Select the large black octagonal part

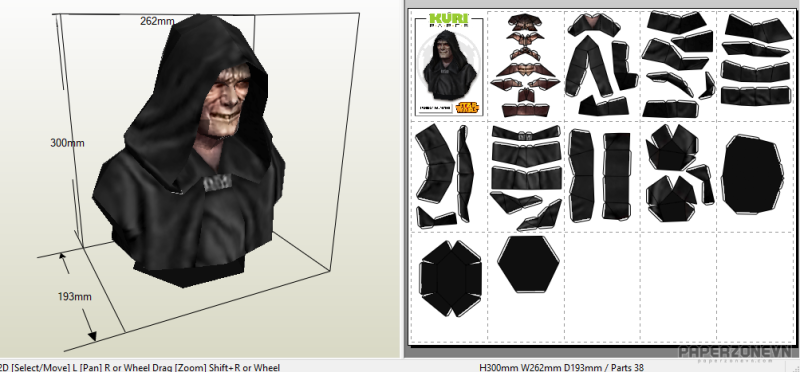tap(752, 174)
